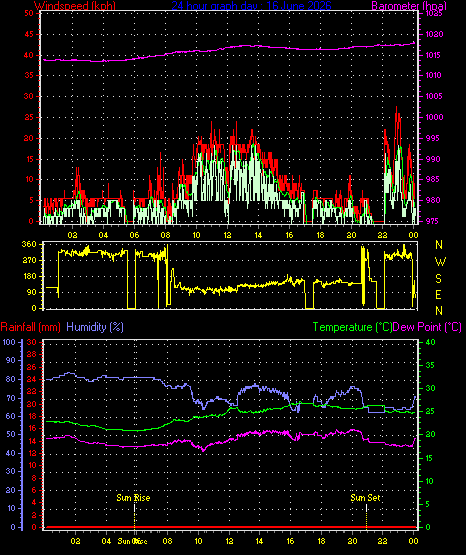Click the S compass direction letter

(x=439, y=279)
